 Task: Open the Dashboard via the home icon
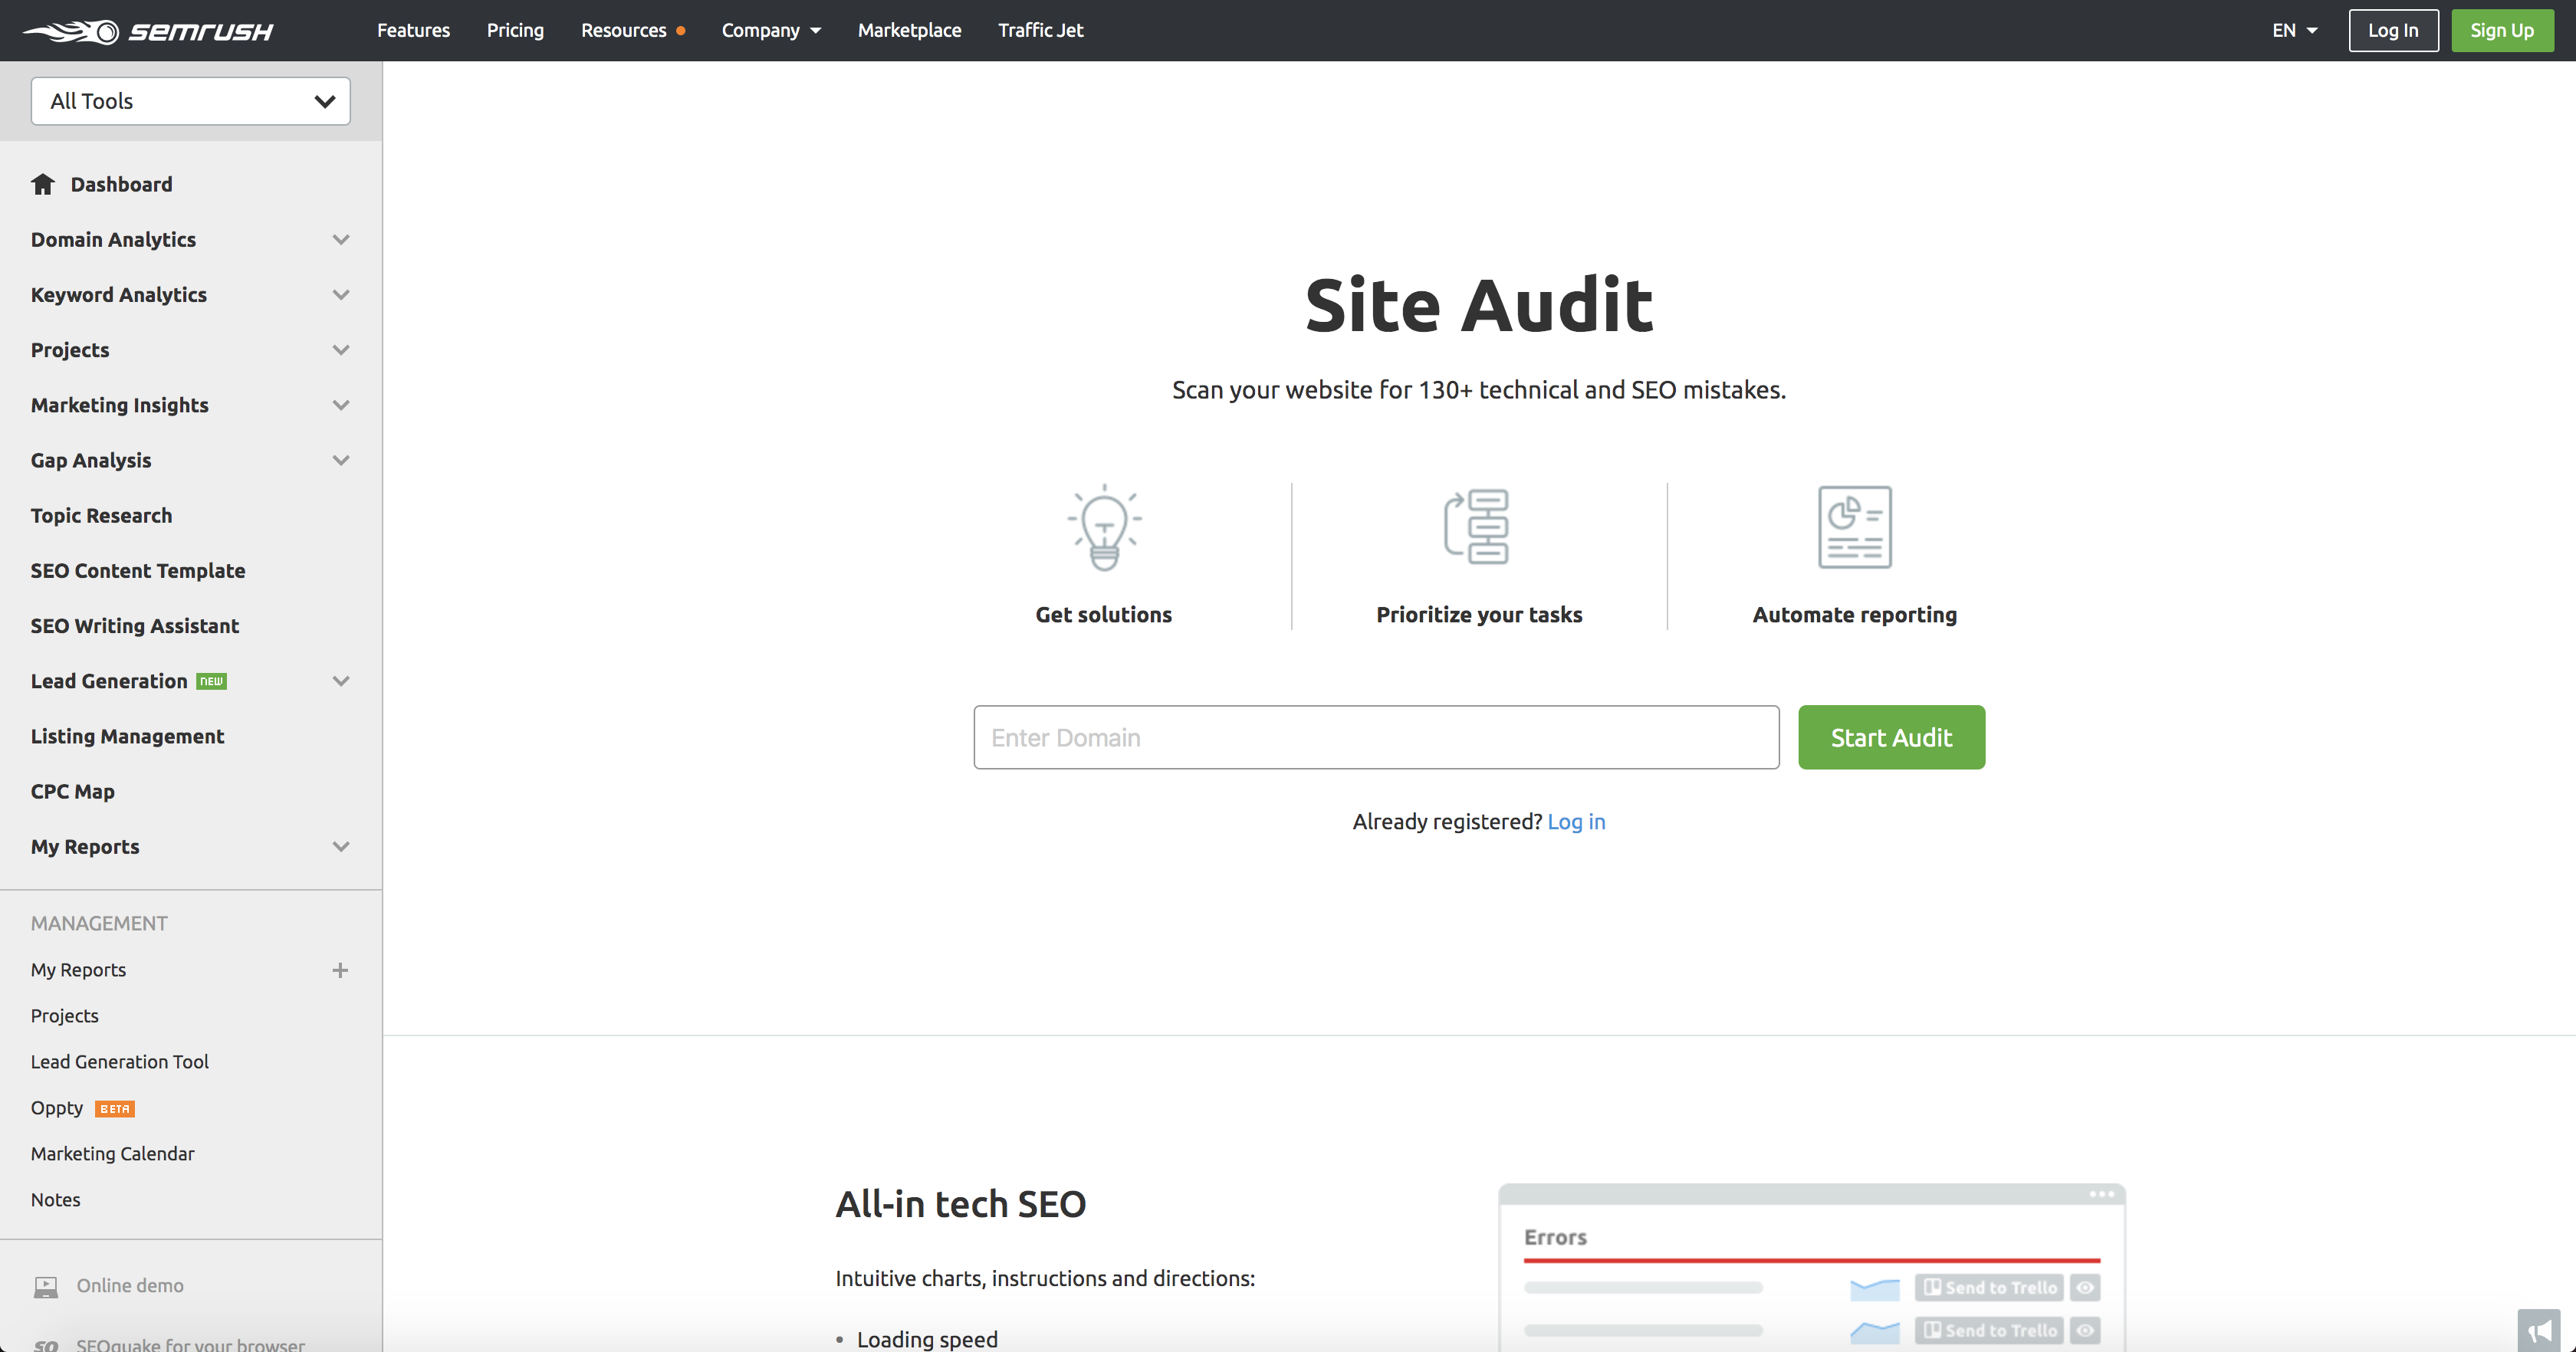point(44,184)
